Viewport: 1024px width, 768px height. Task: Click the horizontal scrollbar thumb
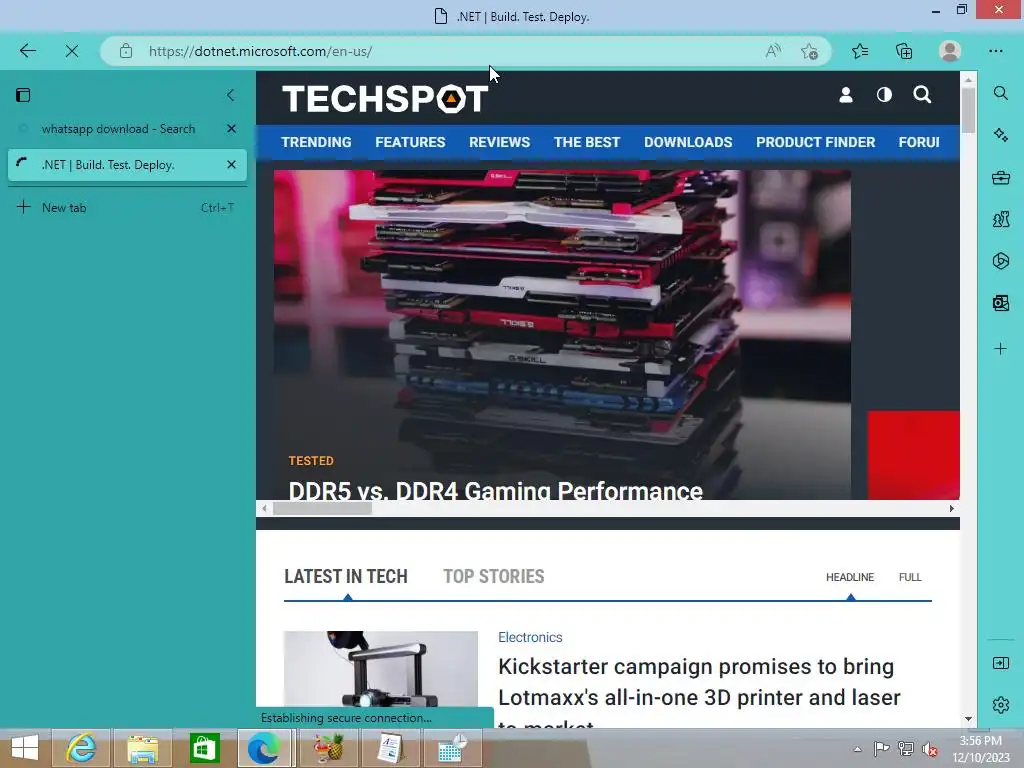(323, 509)
